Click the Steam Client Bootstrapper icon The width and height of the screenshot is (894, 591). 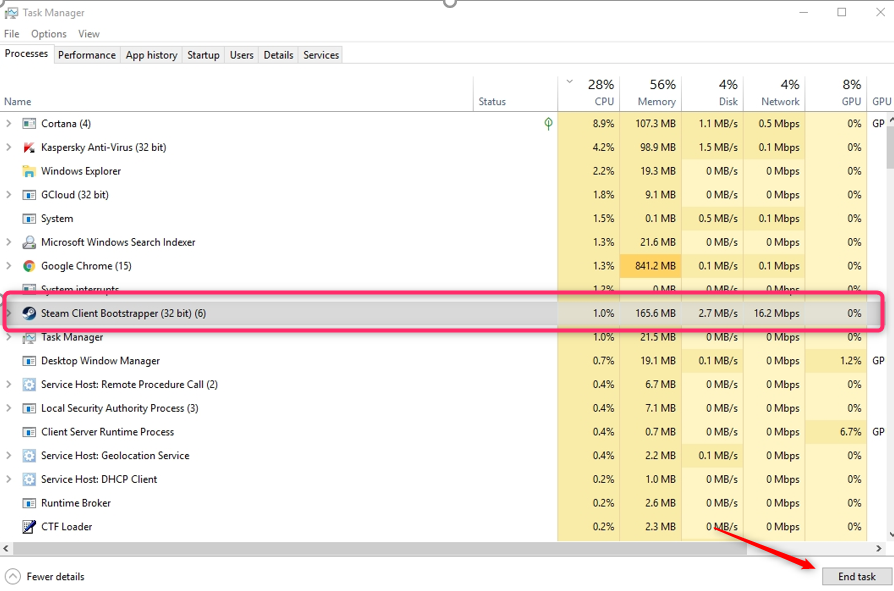29,313
